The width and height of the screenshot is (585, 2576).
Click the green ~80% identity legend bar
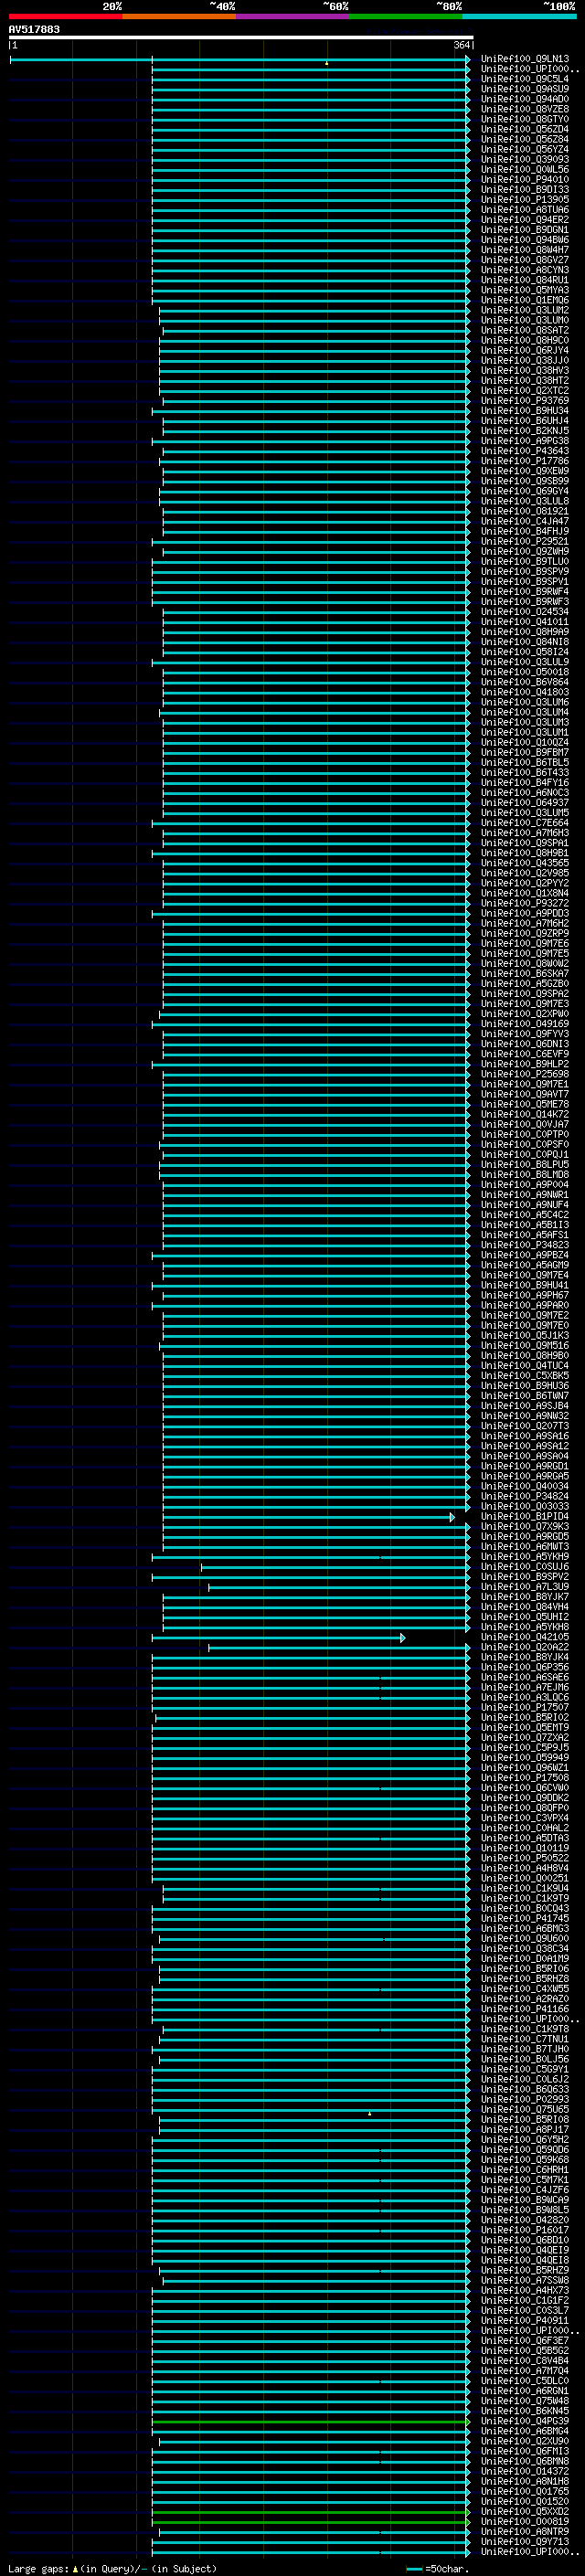coord(406,16)
